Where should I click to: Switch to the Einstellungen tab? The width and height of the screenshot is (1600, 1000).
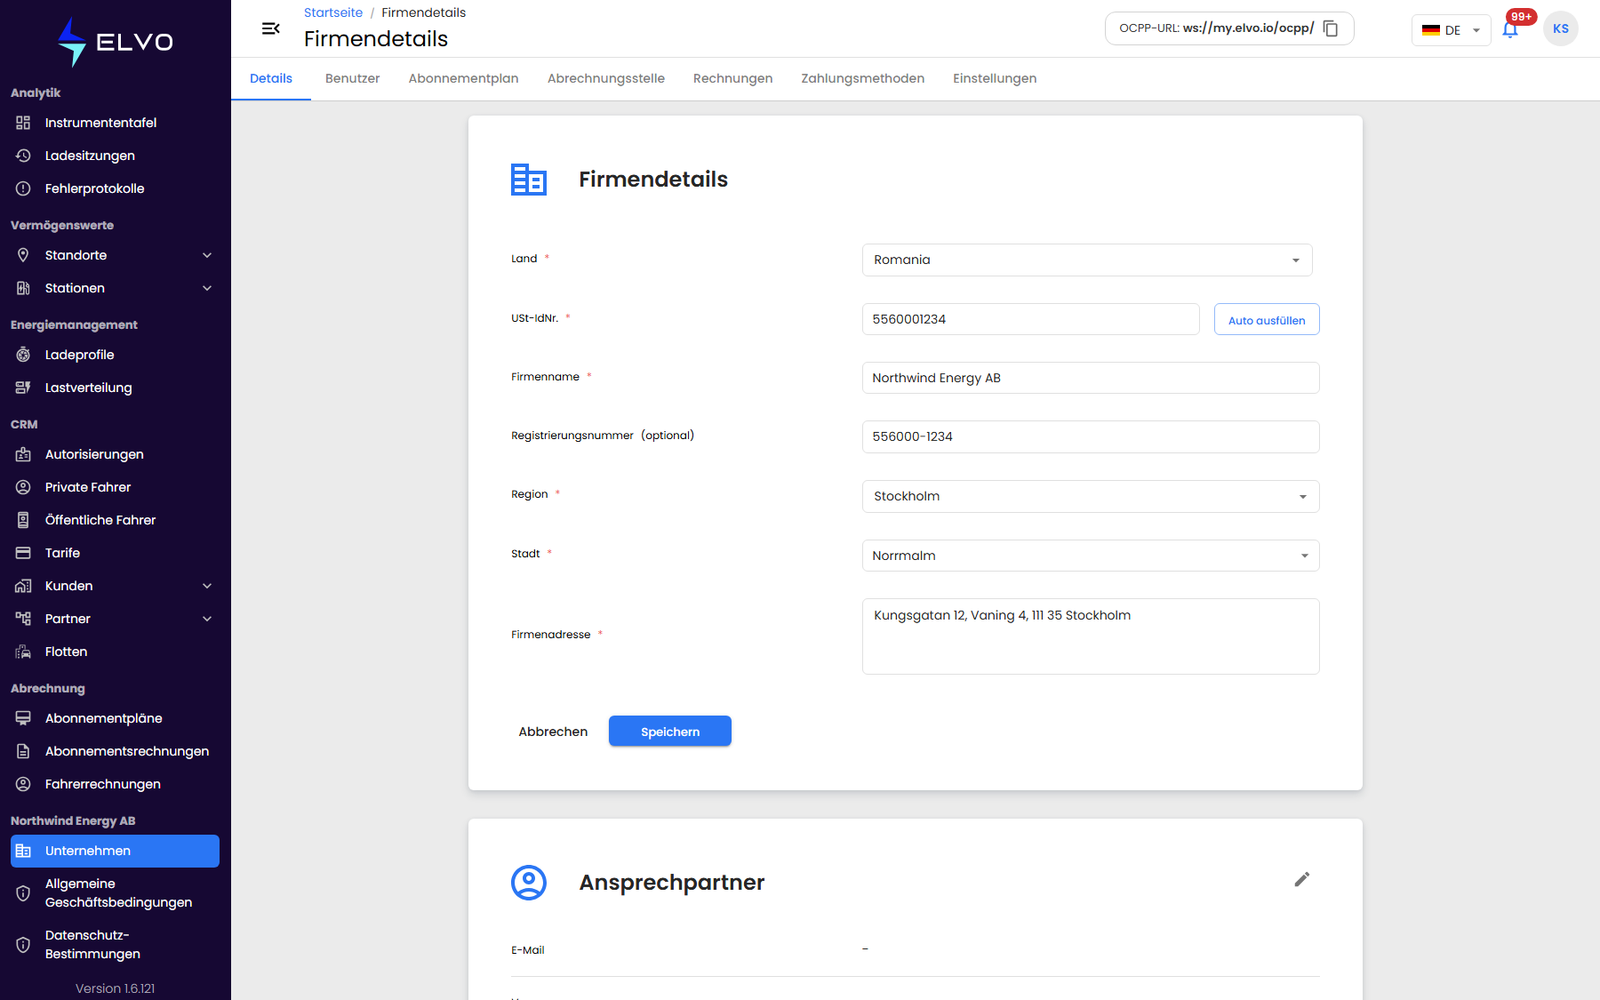(x=995, y=79)
